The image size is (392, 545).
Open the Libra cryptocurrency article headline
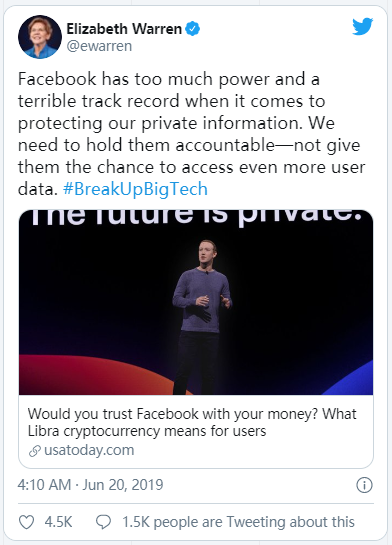pos(192,422)
